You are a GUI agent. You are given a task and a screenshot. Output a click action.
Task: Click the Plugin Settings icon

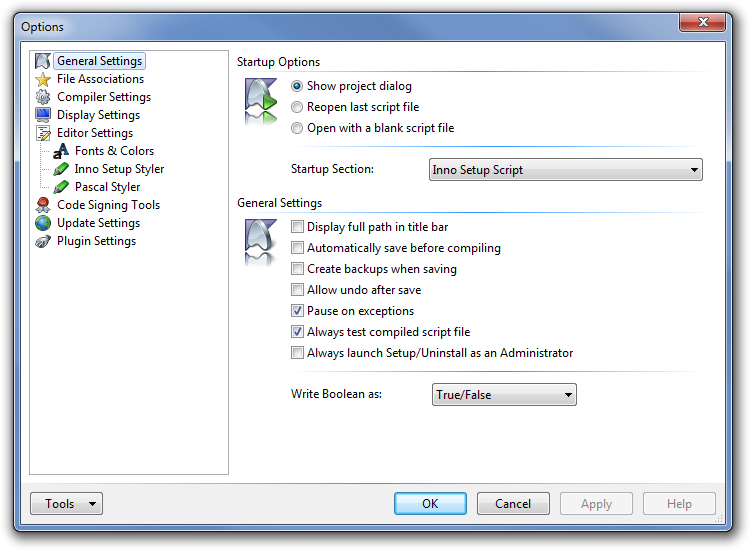[x=43, y=241]
